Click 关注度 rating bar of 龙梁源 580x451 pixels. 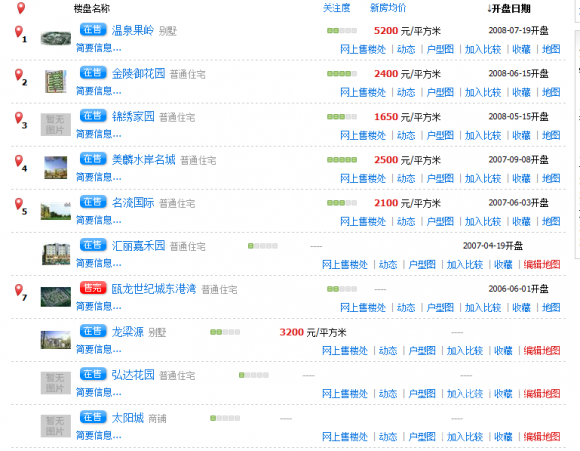coord(225,332)
